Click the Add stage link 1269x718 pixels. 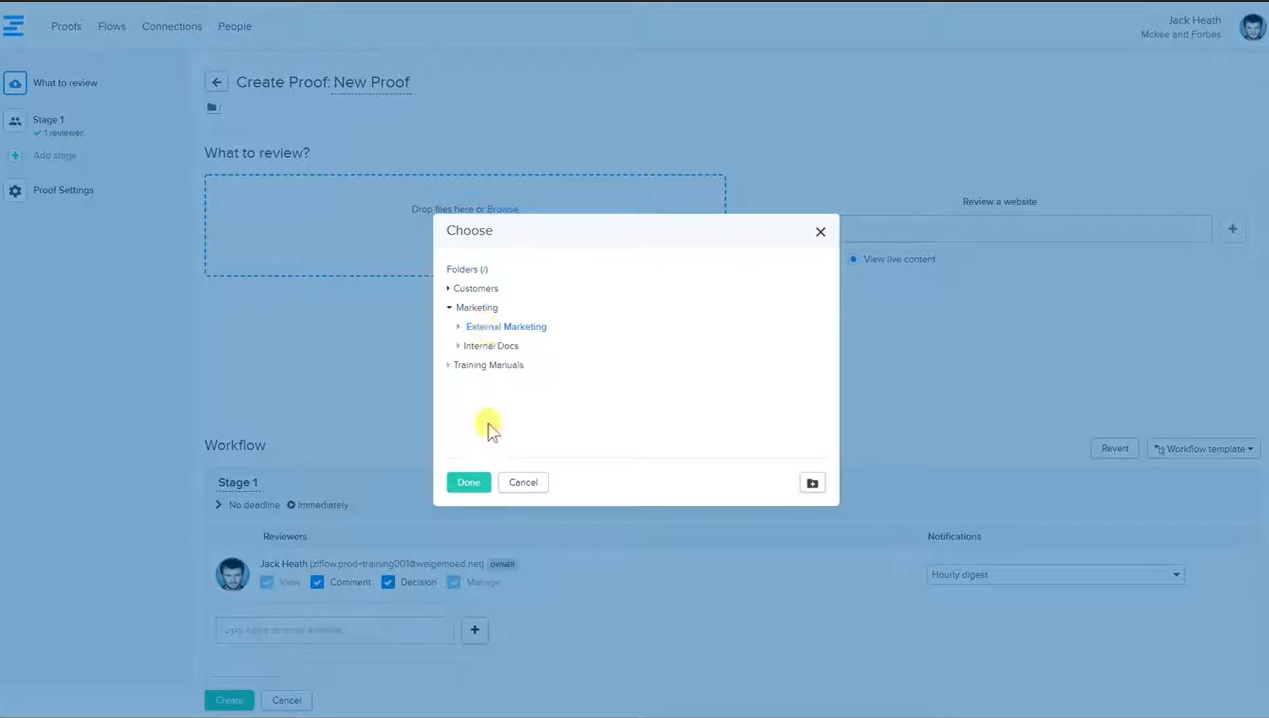[x=55, y=156]
